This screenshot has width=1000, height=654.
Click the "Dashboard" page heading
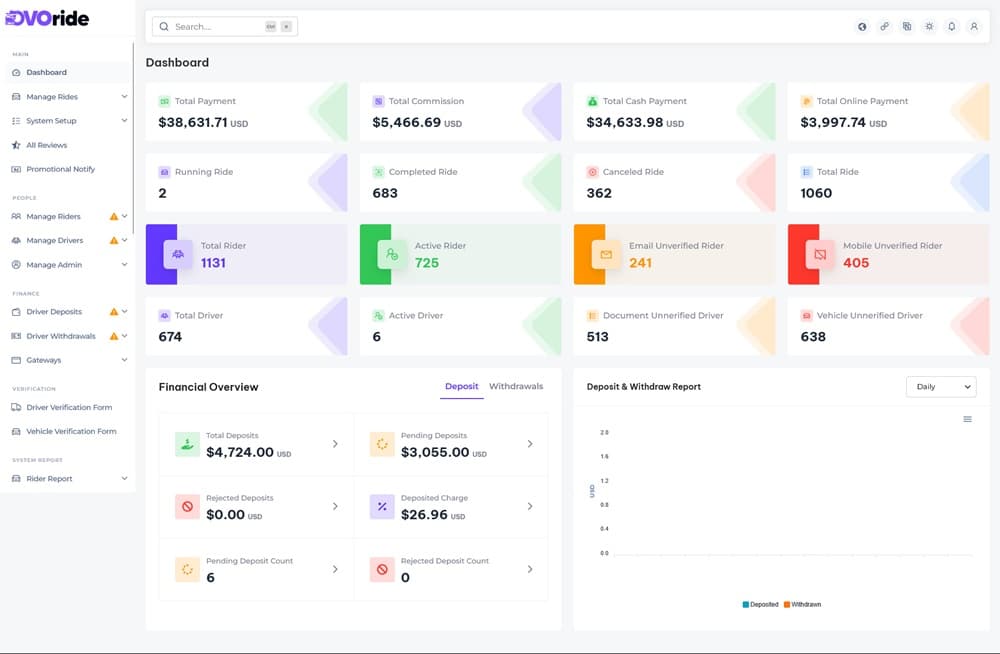[177, 63]
